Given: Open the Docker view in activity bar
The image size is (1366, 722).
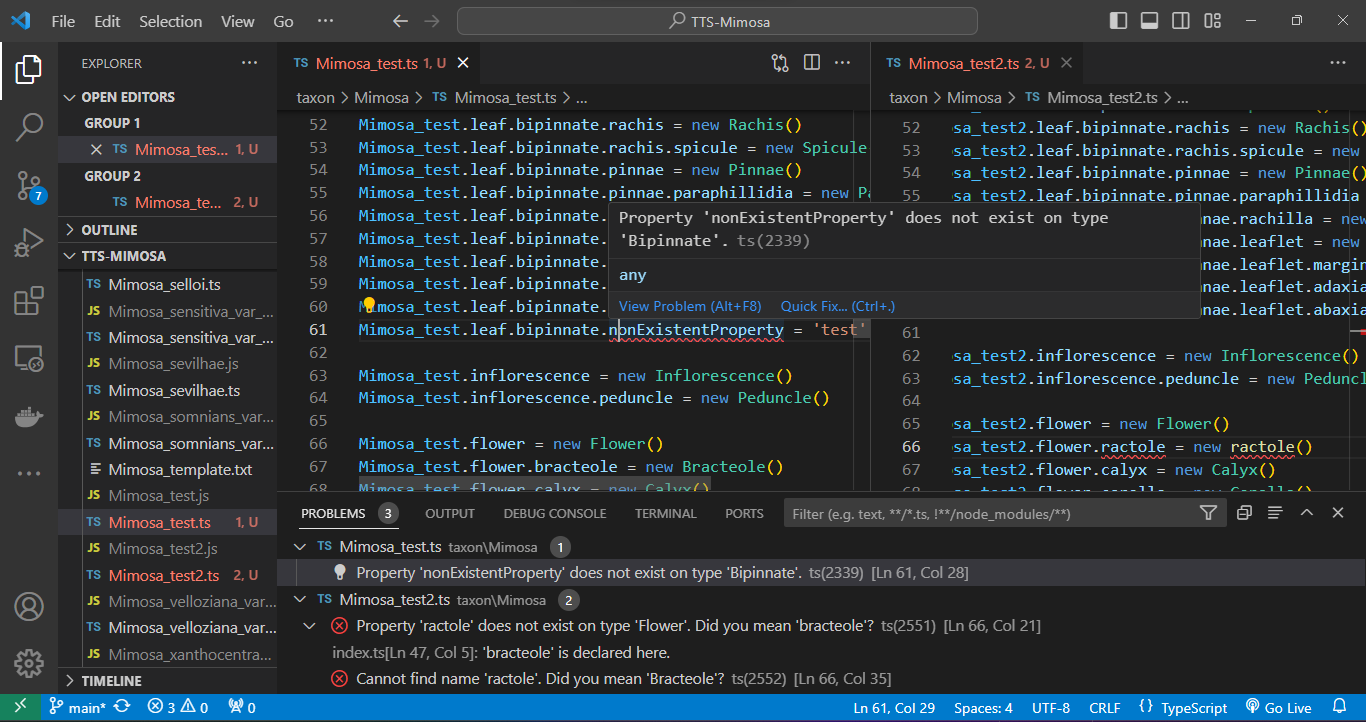Looking at the screenshot, I should tap(29, 415).
